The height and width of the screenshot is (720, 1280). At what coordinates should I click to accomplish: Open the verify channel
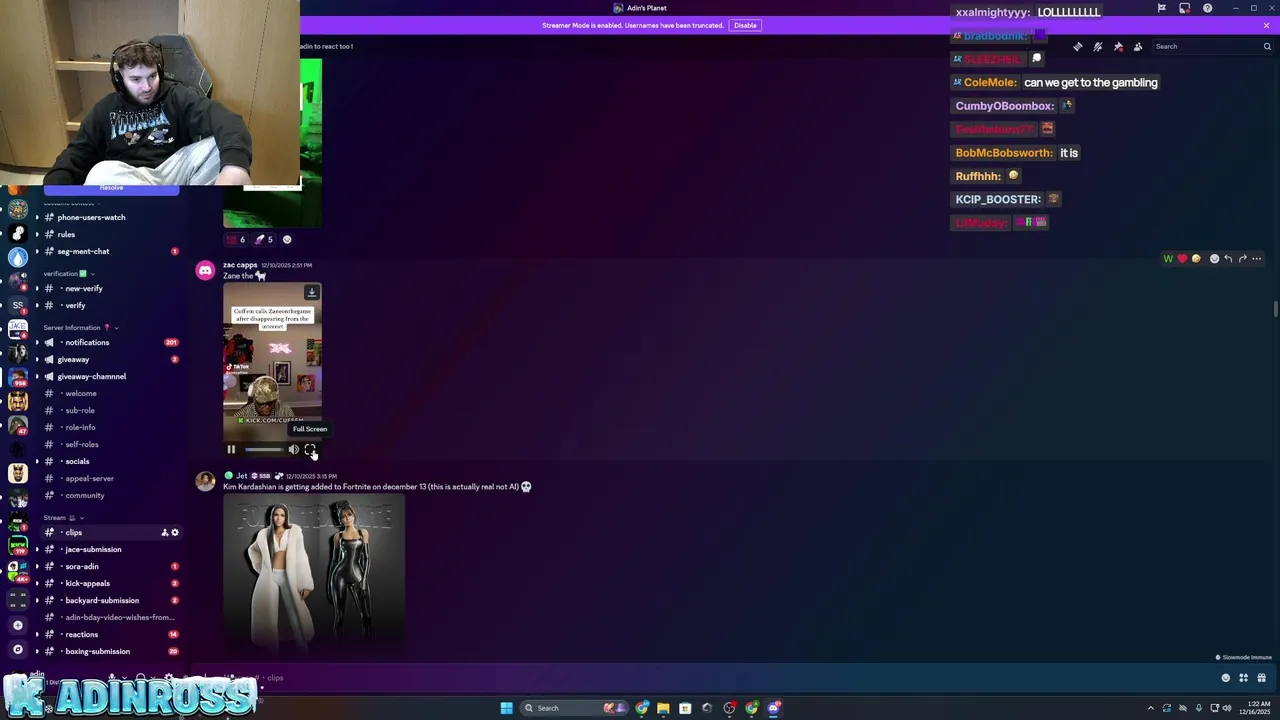tap(75, 305)
